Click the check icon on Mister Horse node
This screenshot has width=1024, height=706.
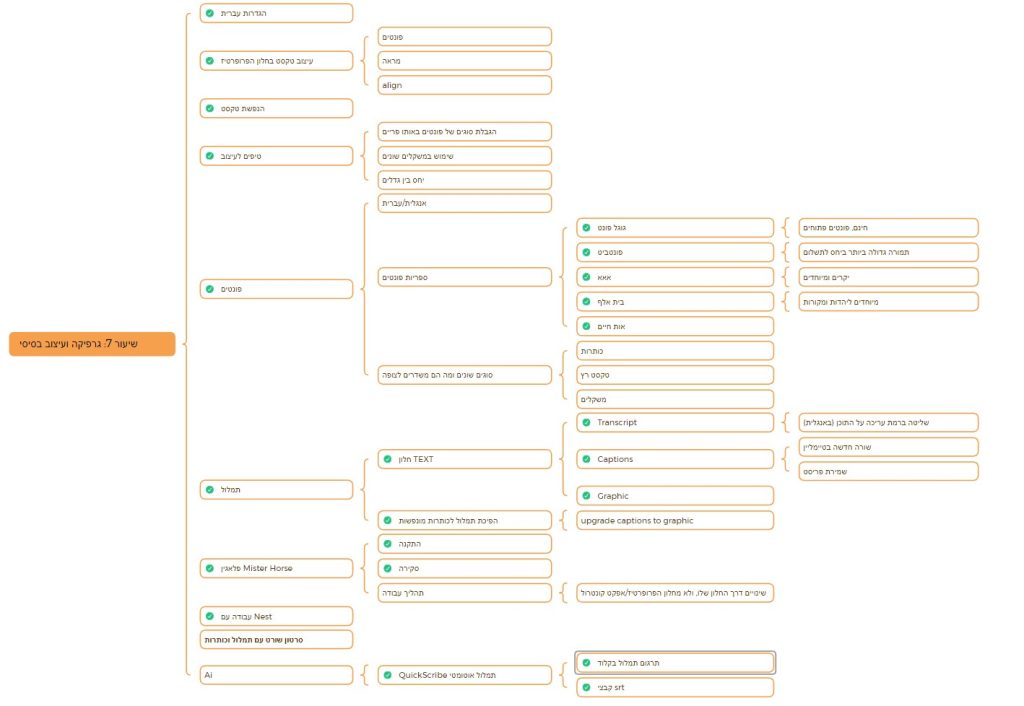(x=209, y=569)
